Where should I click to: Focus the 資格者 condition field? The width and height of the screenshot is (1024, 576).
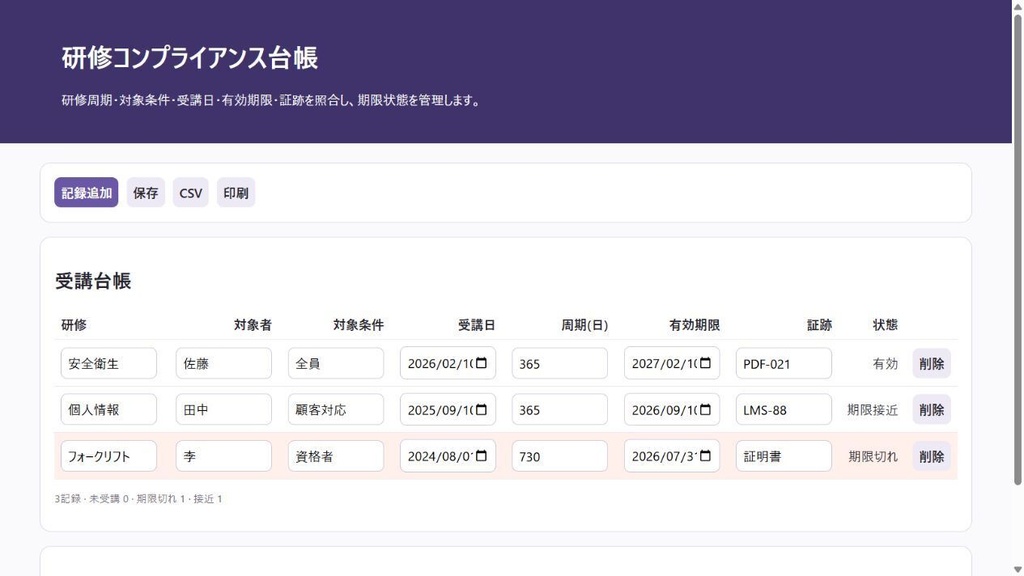(x=336, y=456)
